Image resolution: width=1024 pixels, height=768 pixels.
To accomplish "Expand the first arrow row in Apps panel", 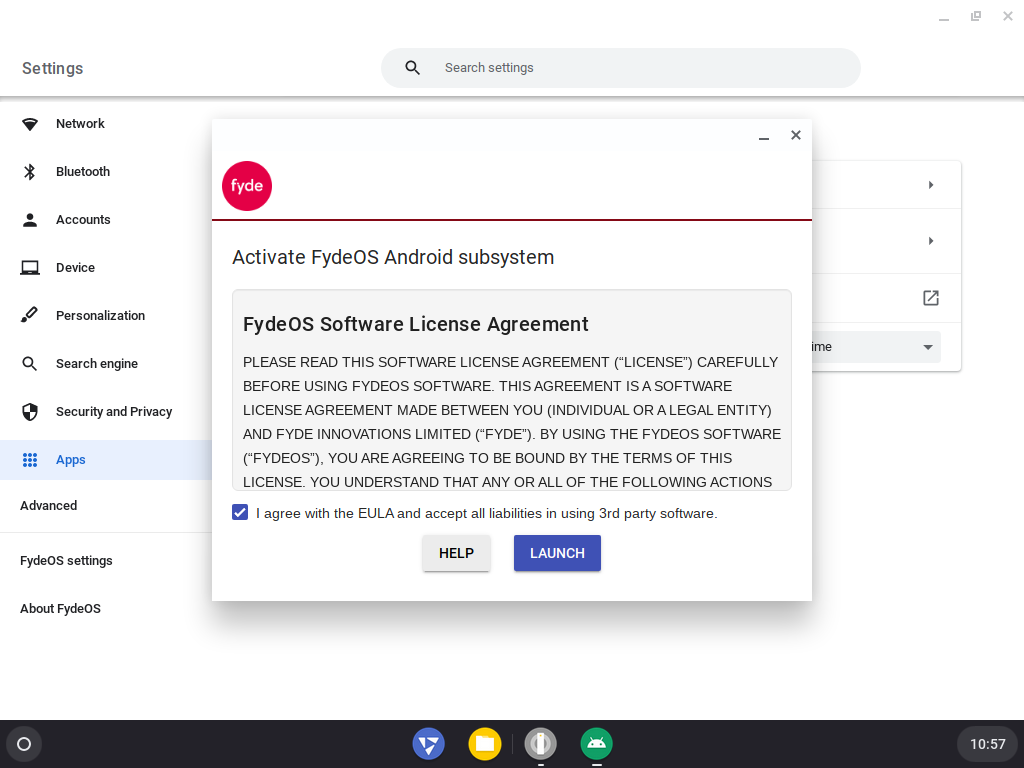I will click(931, 185).
